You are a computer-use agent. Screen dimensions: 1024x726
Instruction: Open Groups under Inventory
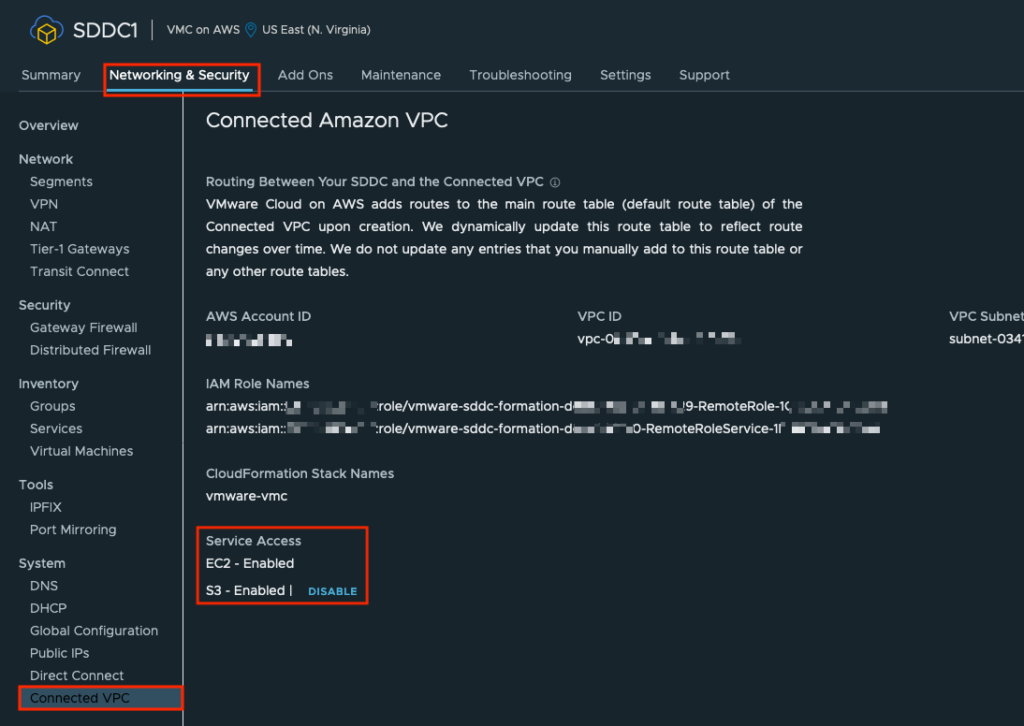tap(53, 406)
